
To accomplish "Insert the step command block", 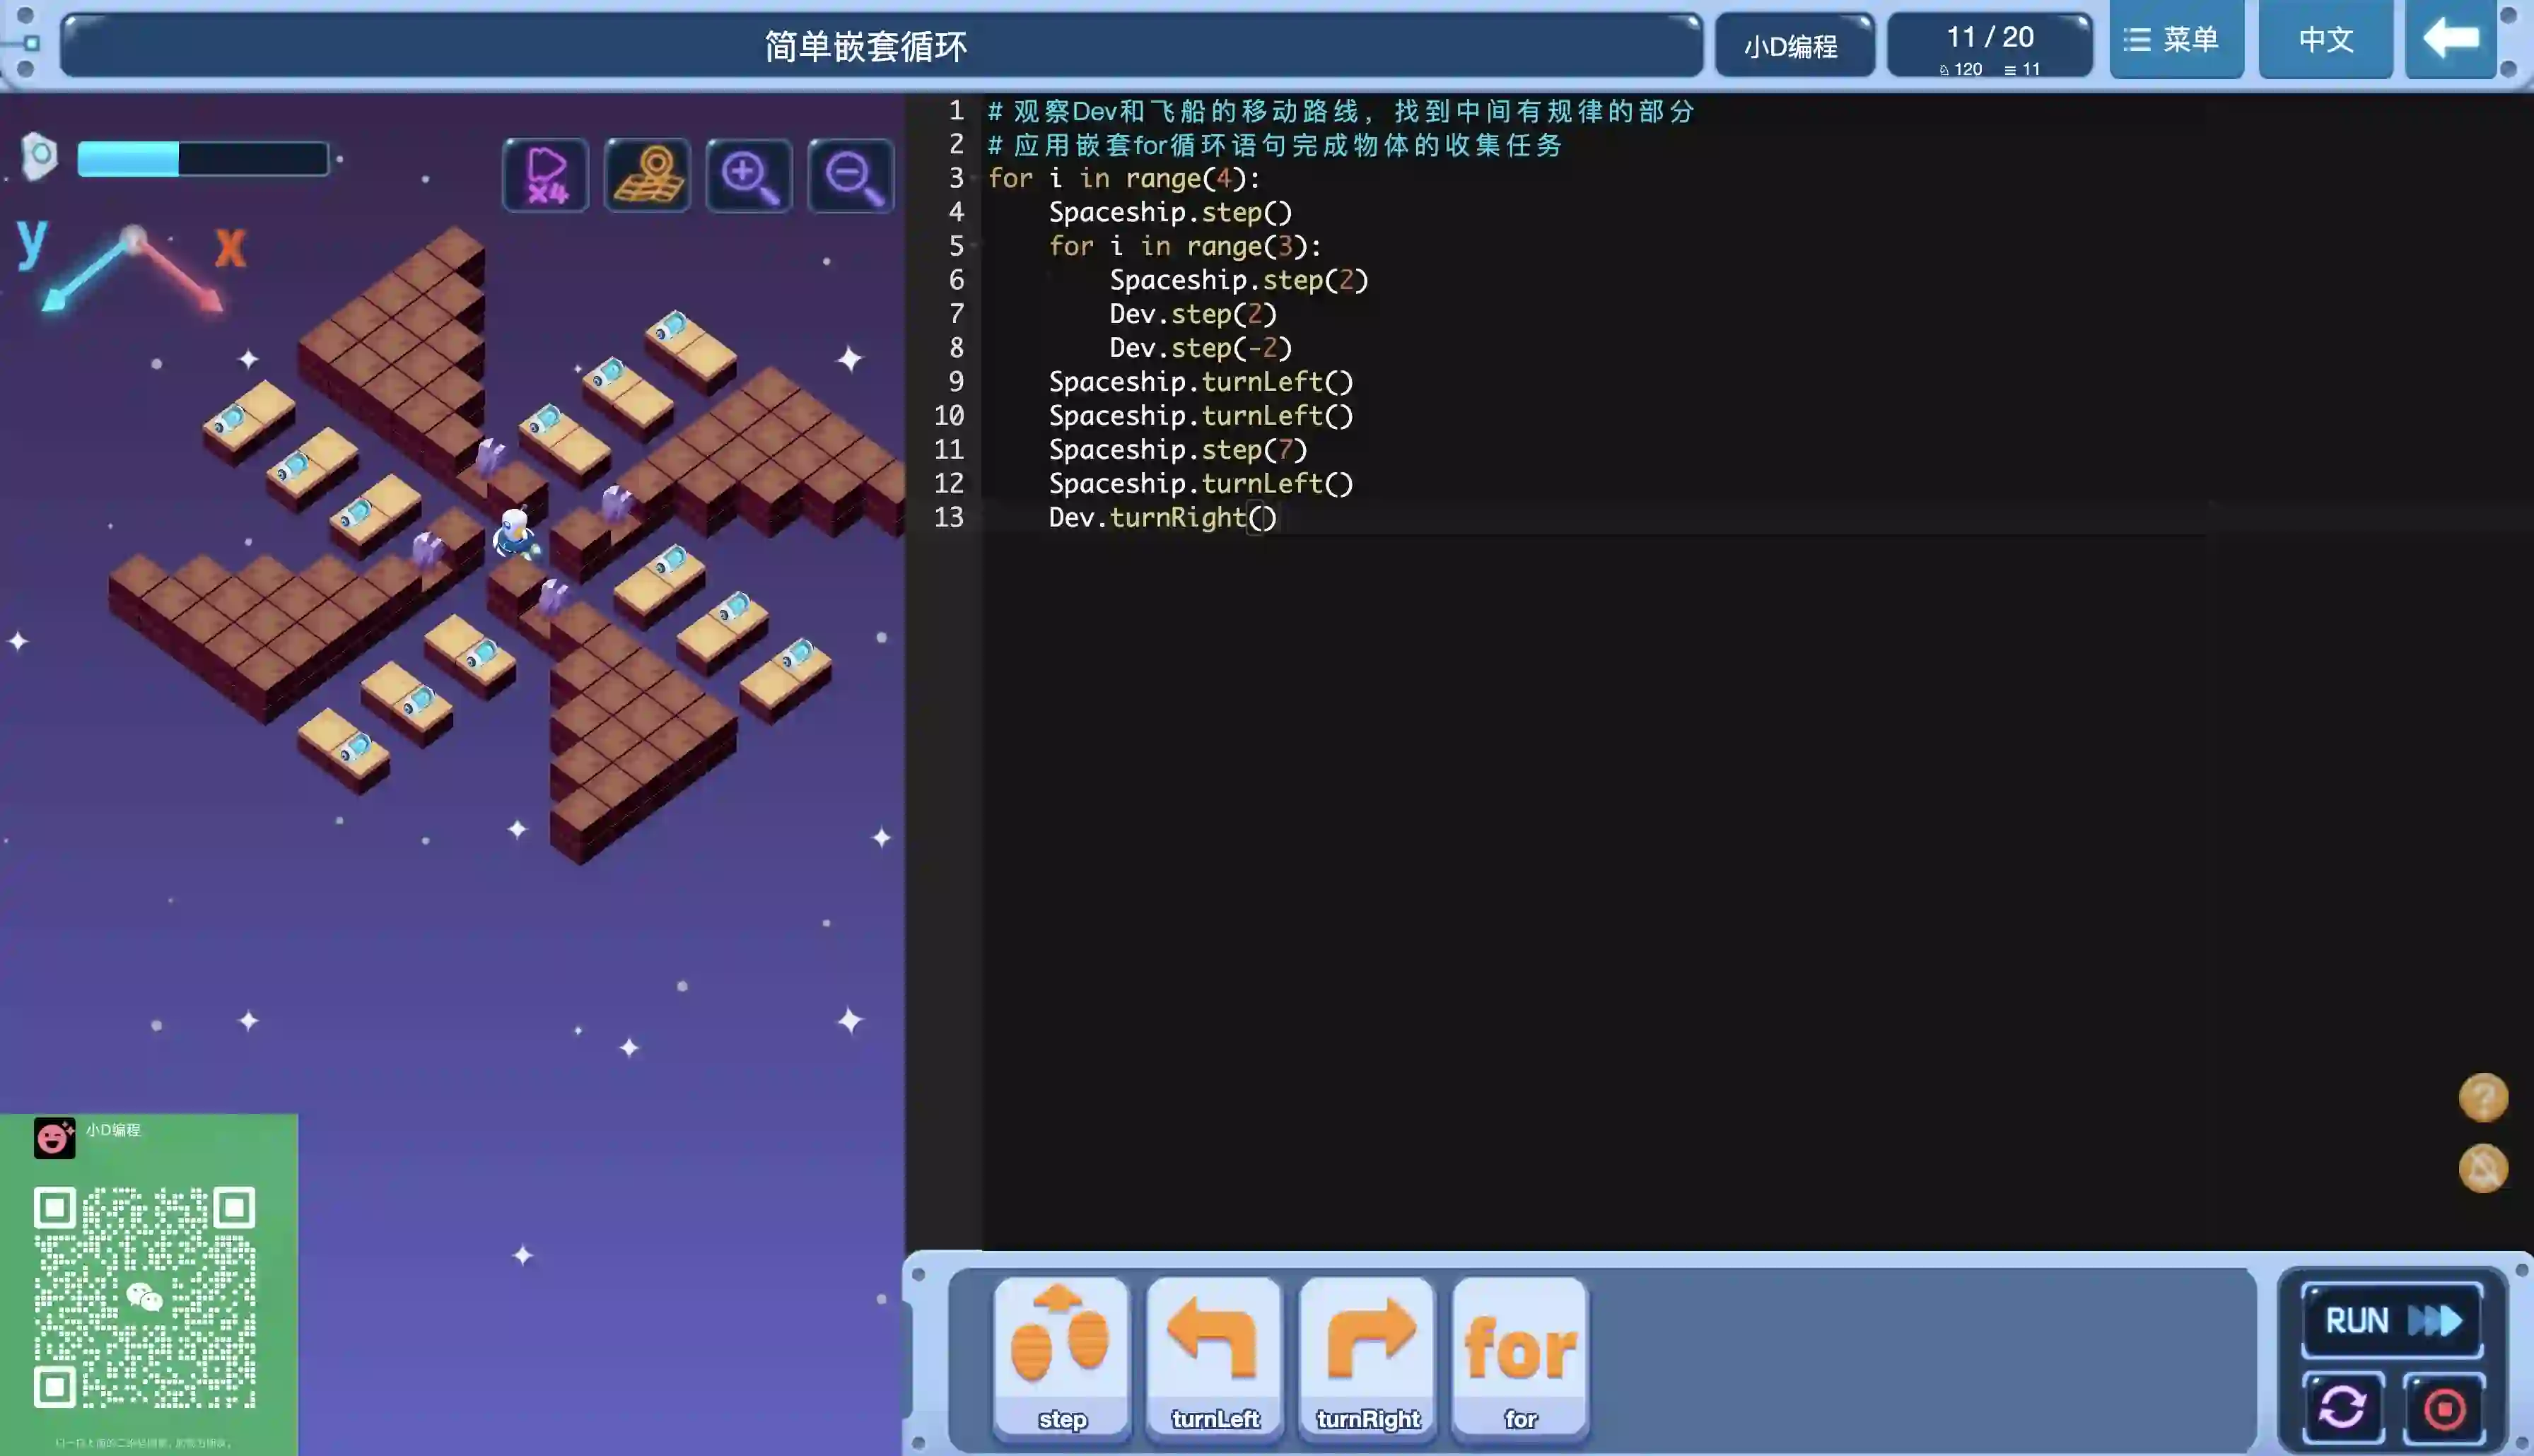I will [x=1061, y=1355].
